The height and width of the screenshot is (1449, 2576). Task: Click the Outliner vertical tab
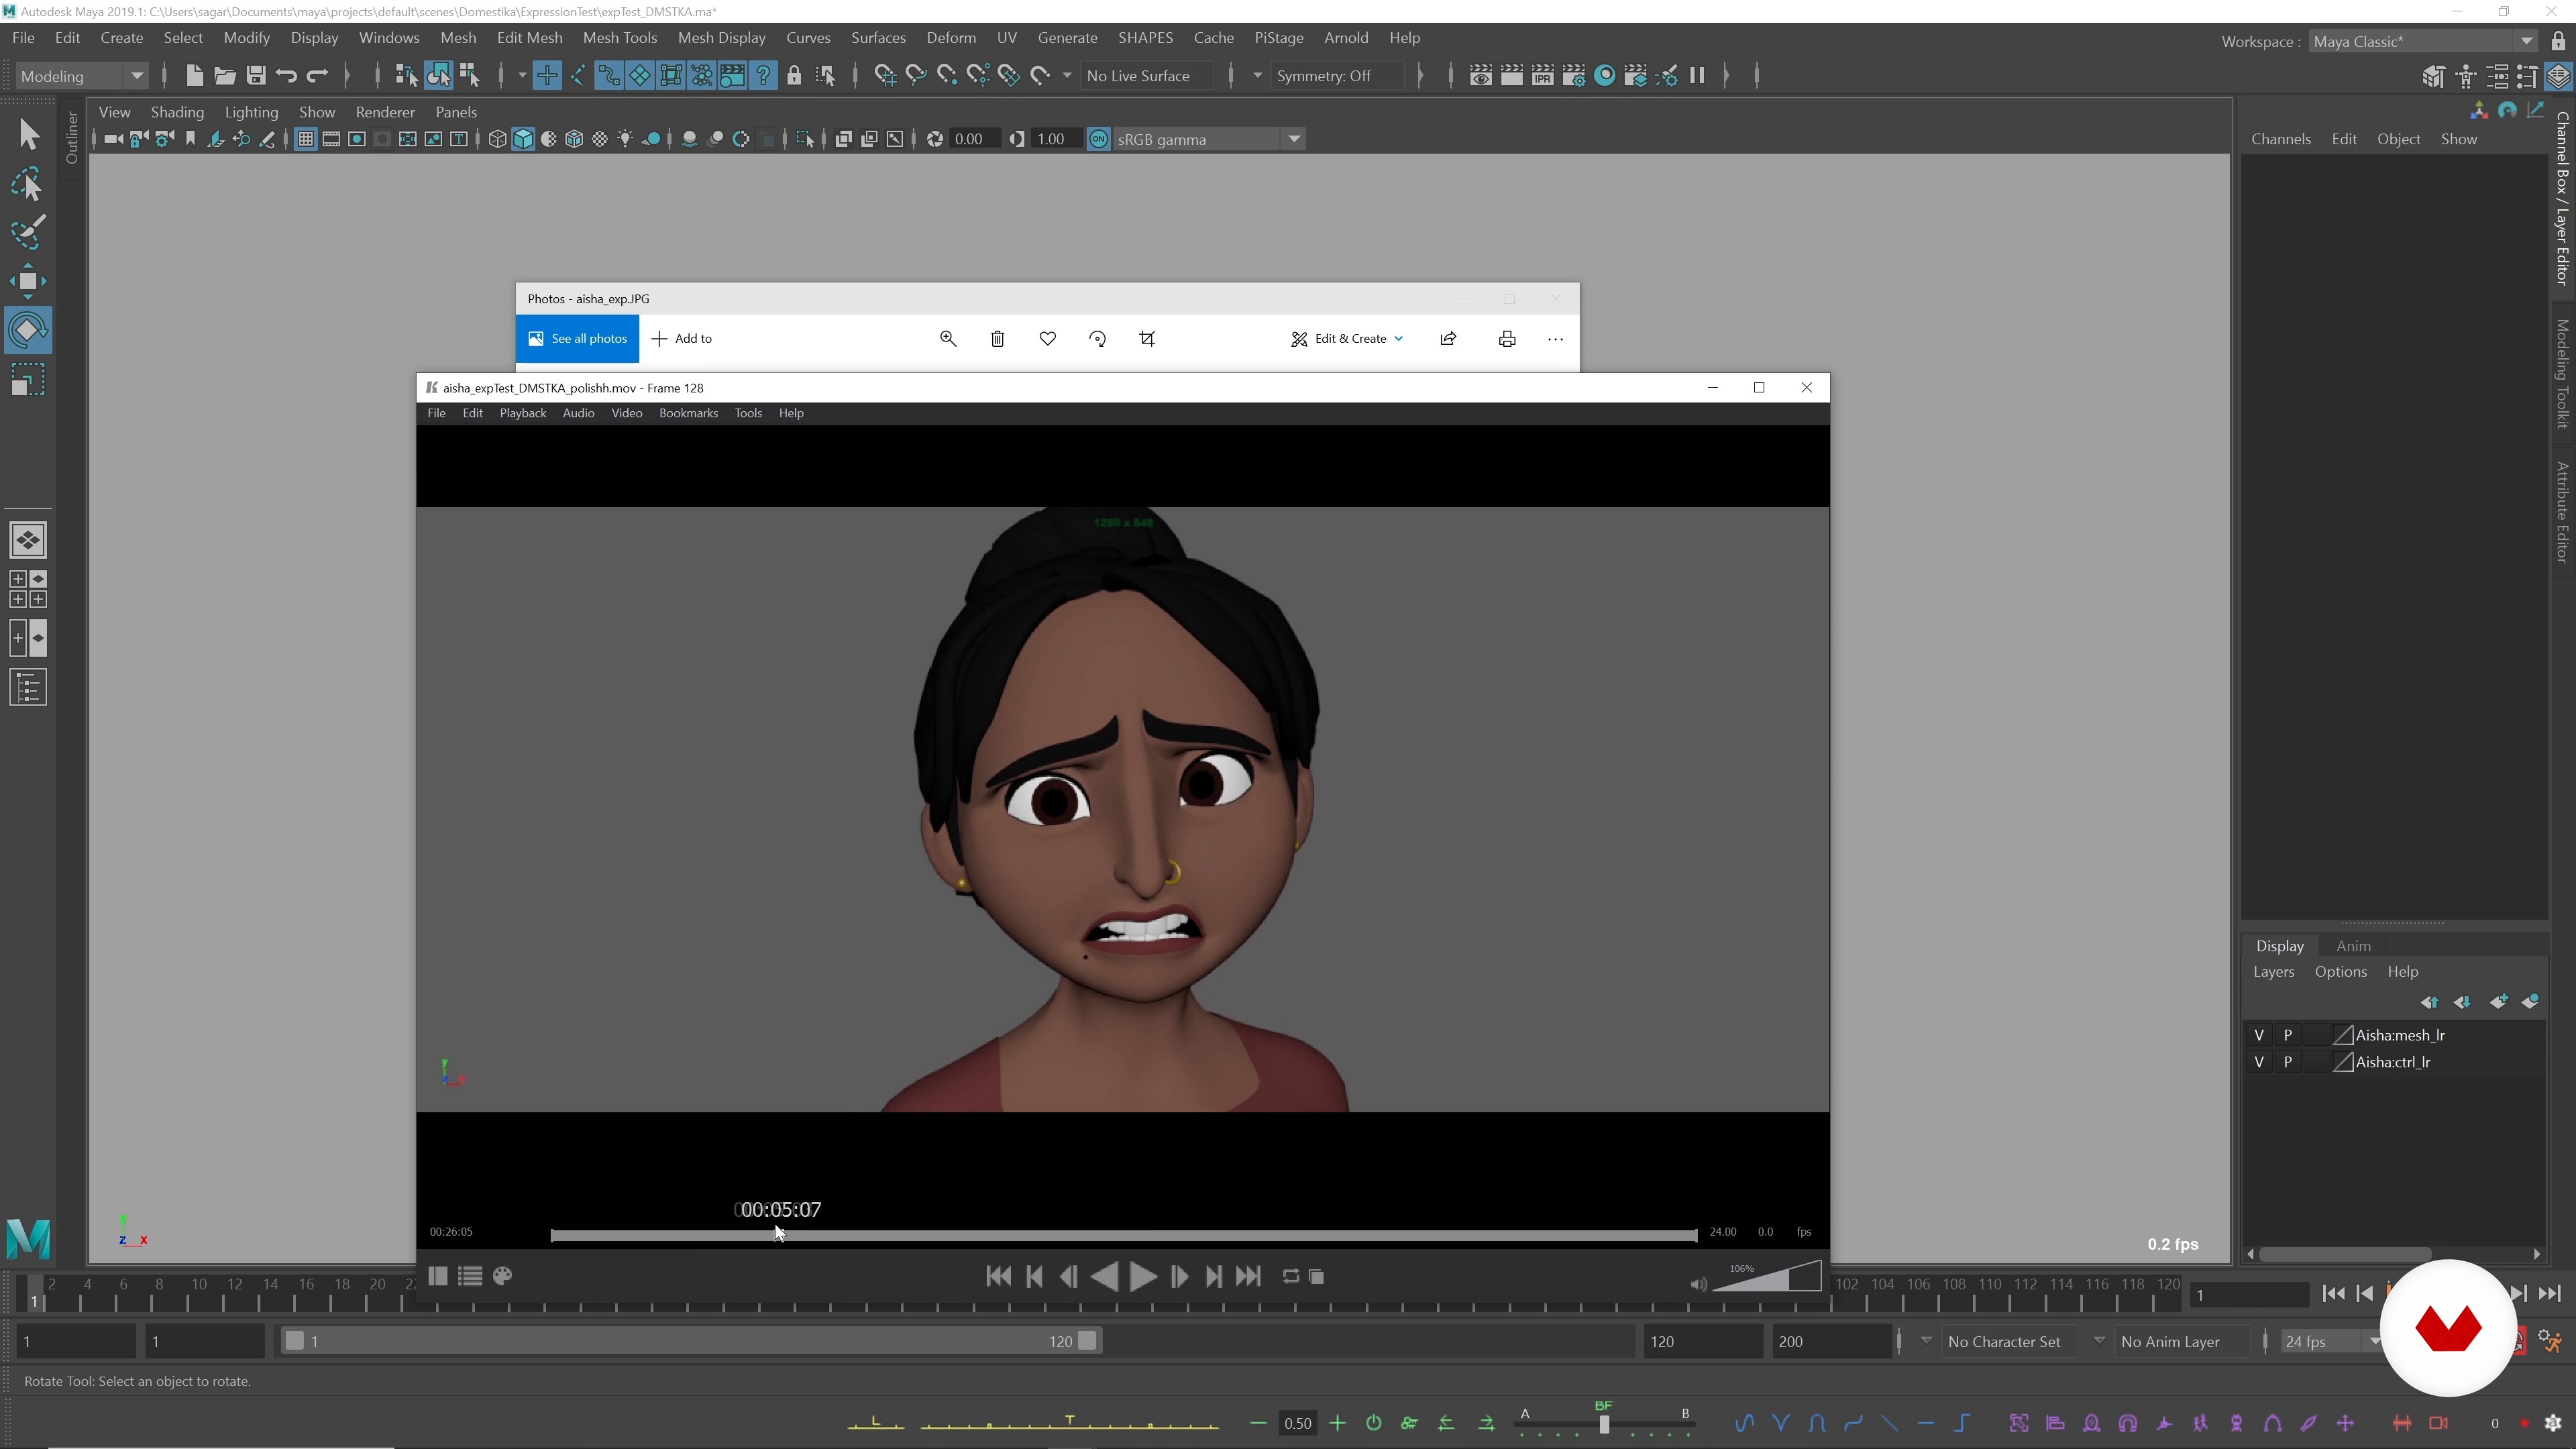point(71,138)
